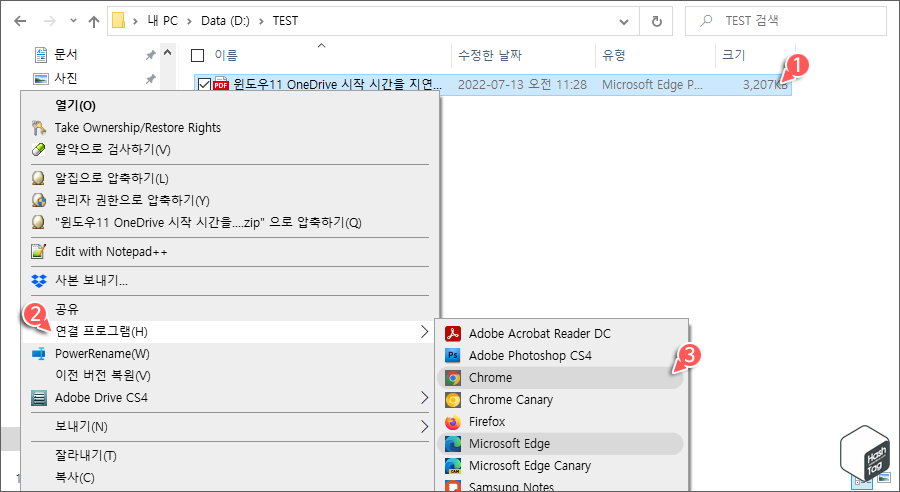Click the 알집 egg icon
The height and width of the screenshot is (492, 900).
pos(38,179)
